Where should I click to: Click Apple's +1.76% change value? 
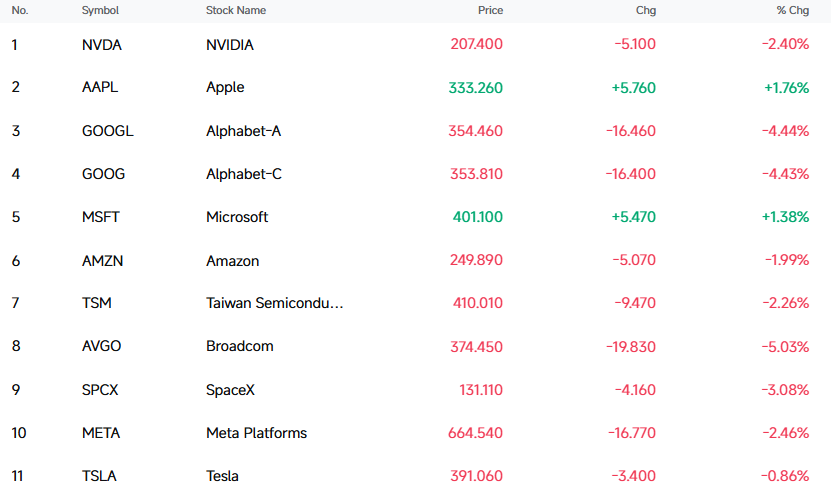tap(786, 88)
